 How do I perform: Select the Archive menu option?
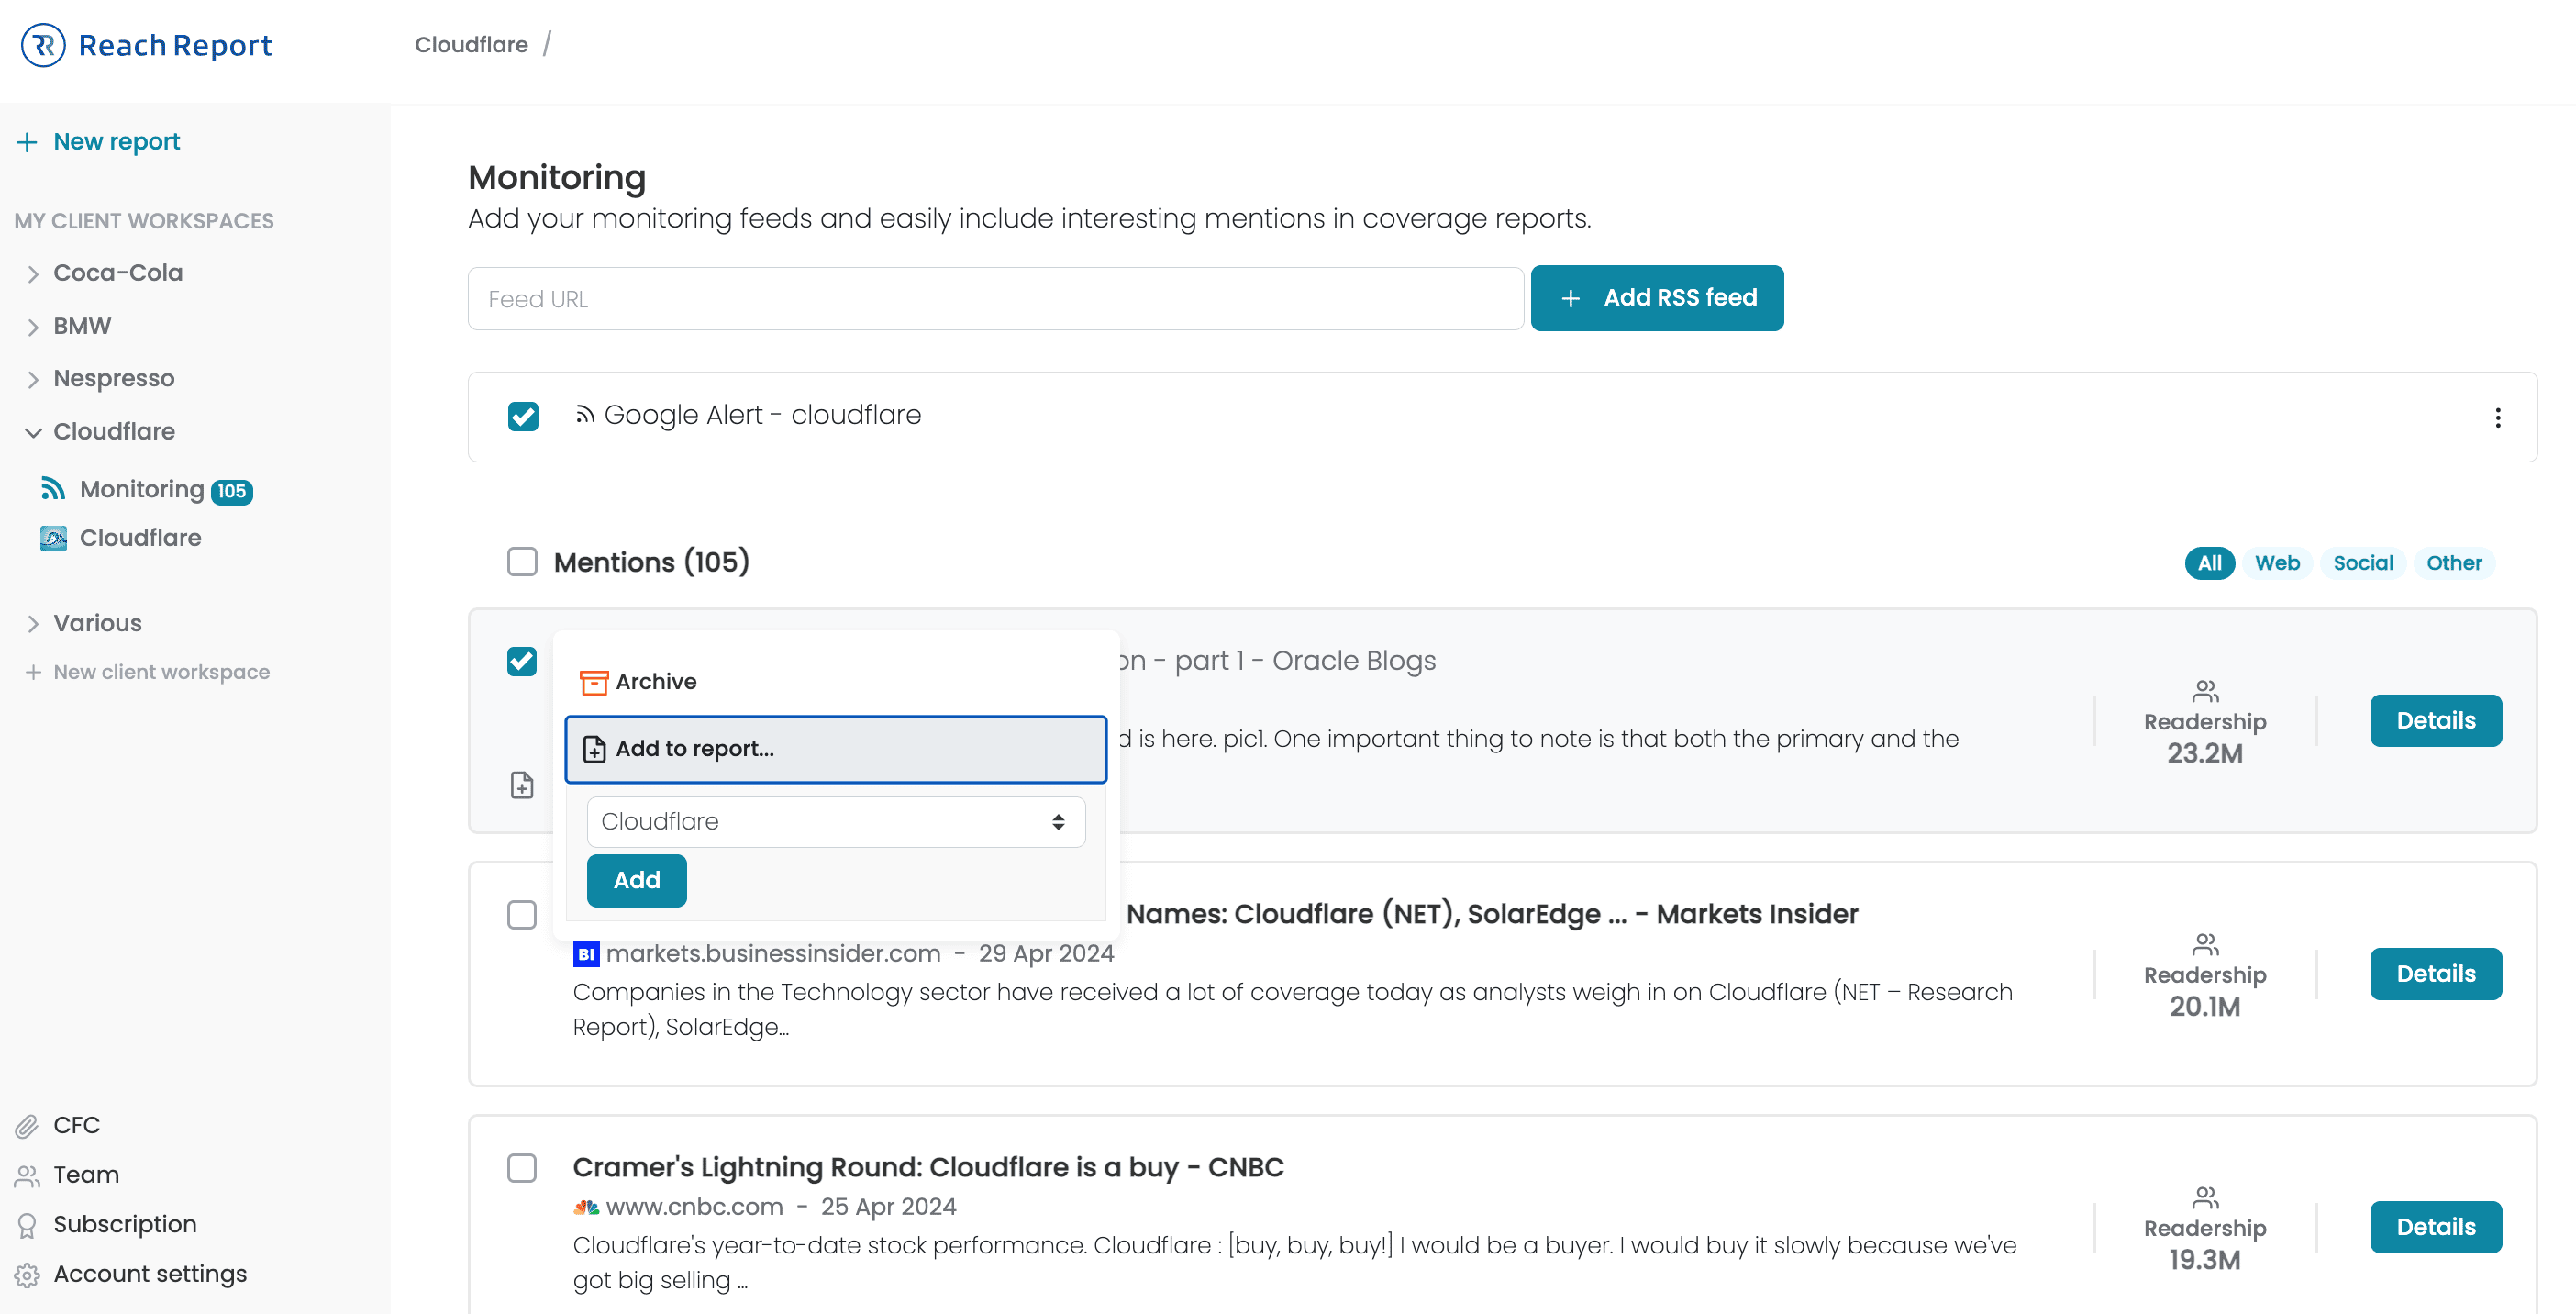836,682
